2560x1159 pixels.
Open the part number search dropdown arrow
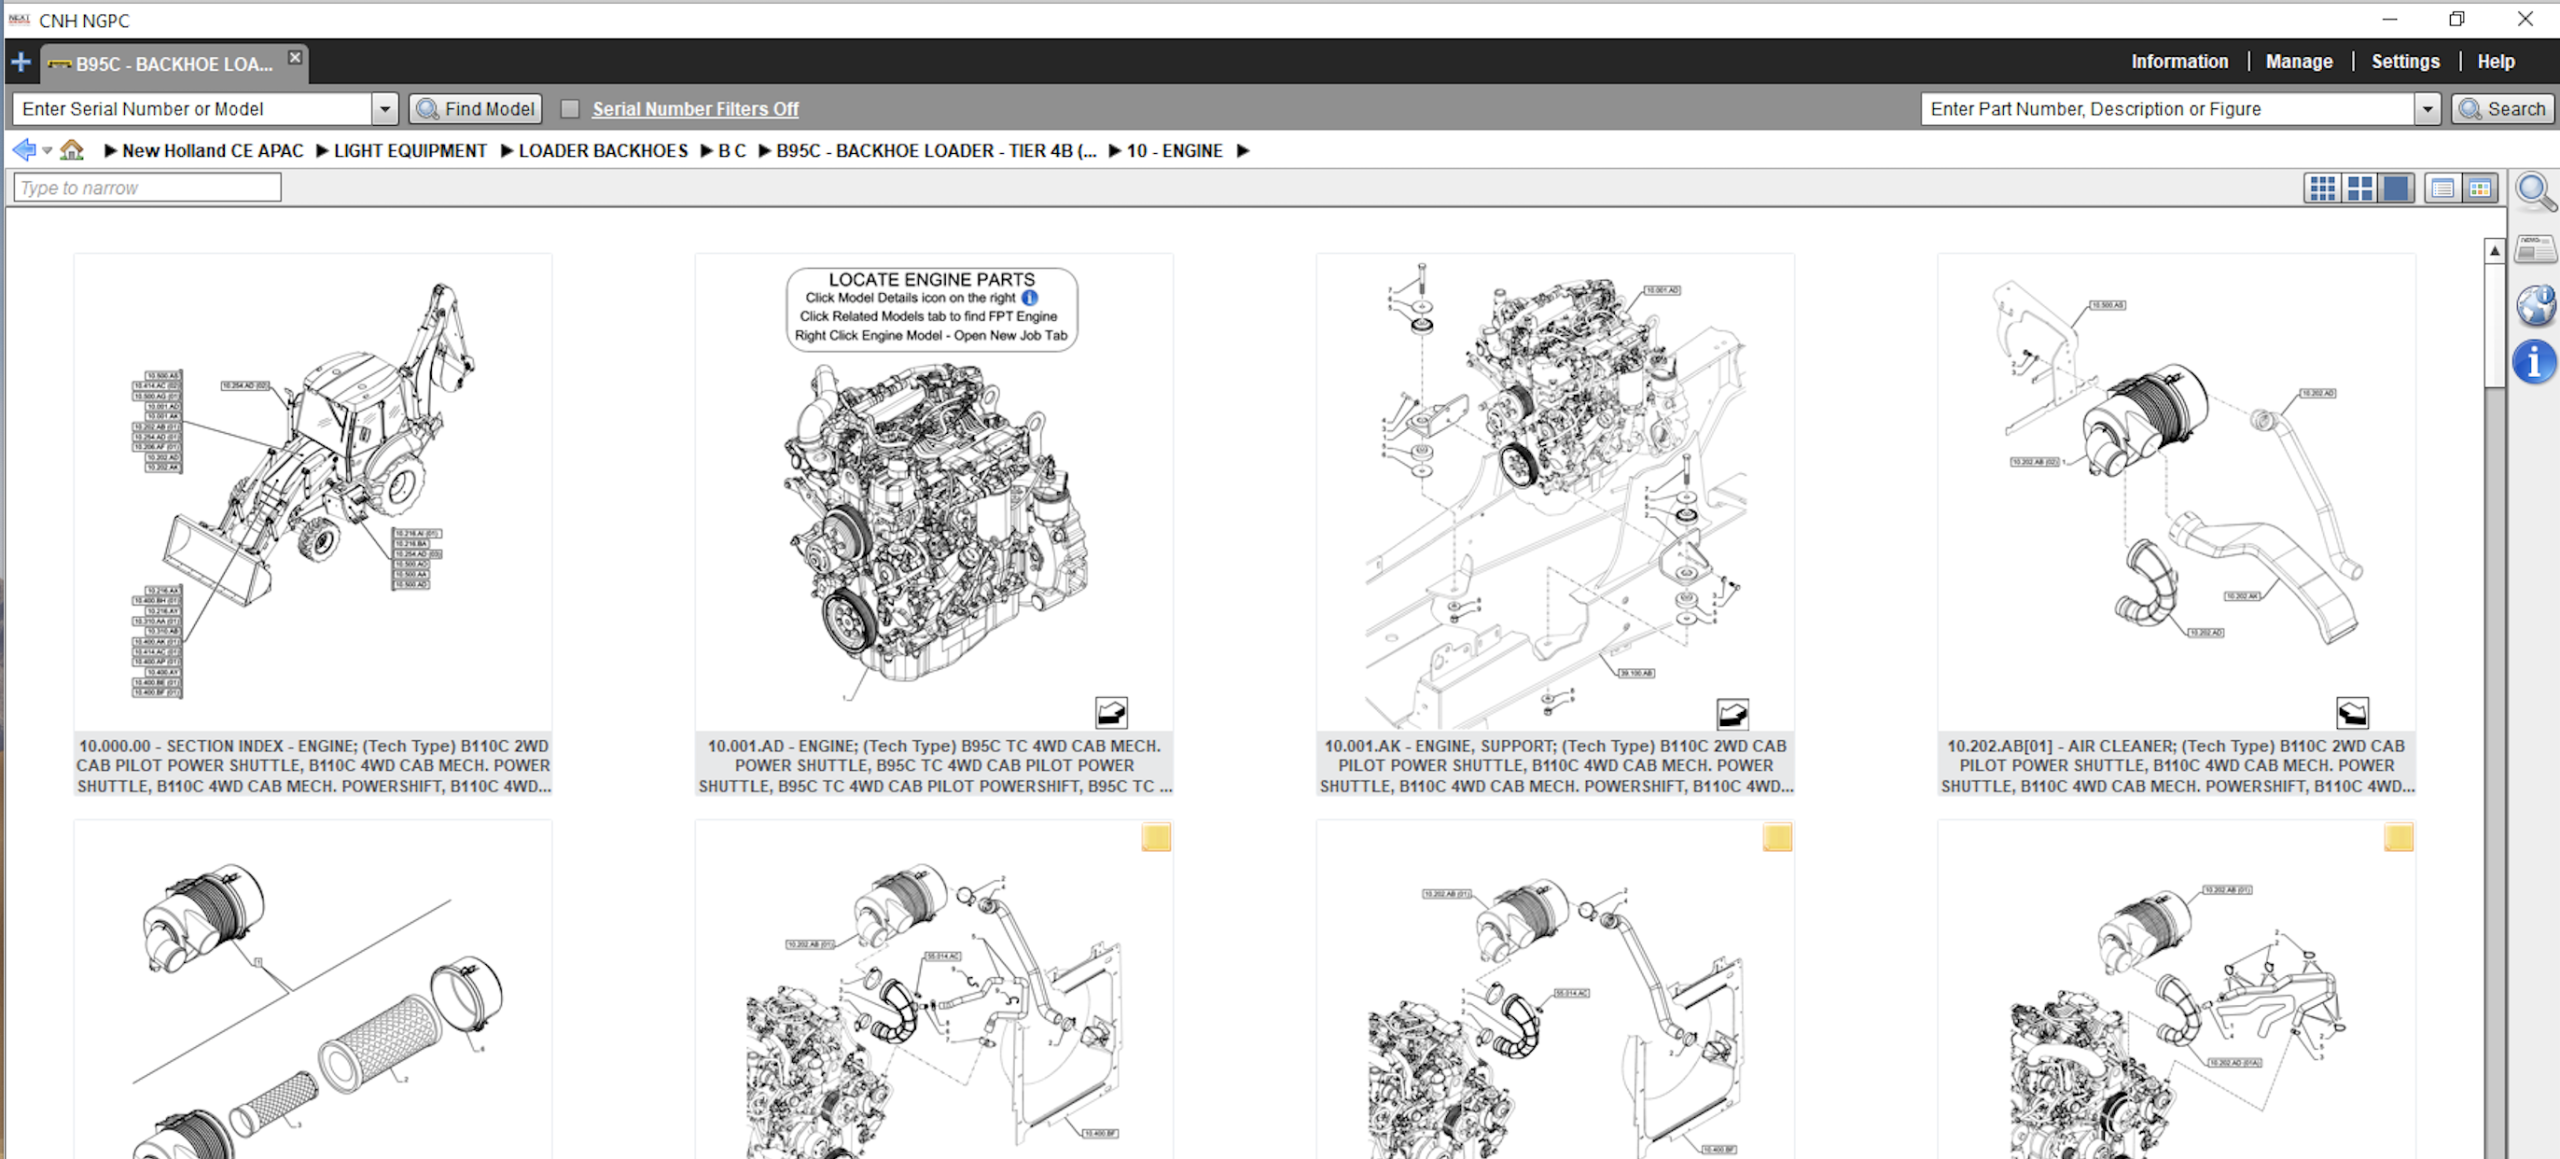pyautogui.click(x=2427, y=109)
